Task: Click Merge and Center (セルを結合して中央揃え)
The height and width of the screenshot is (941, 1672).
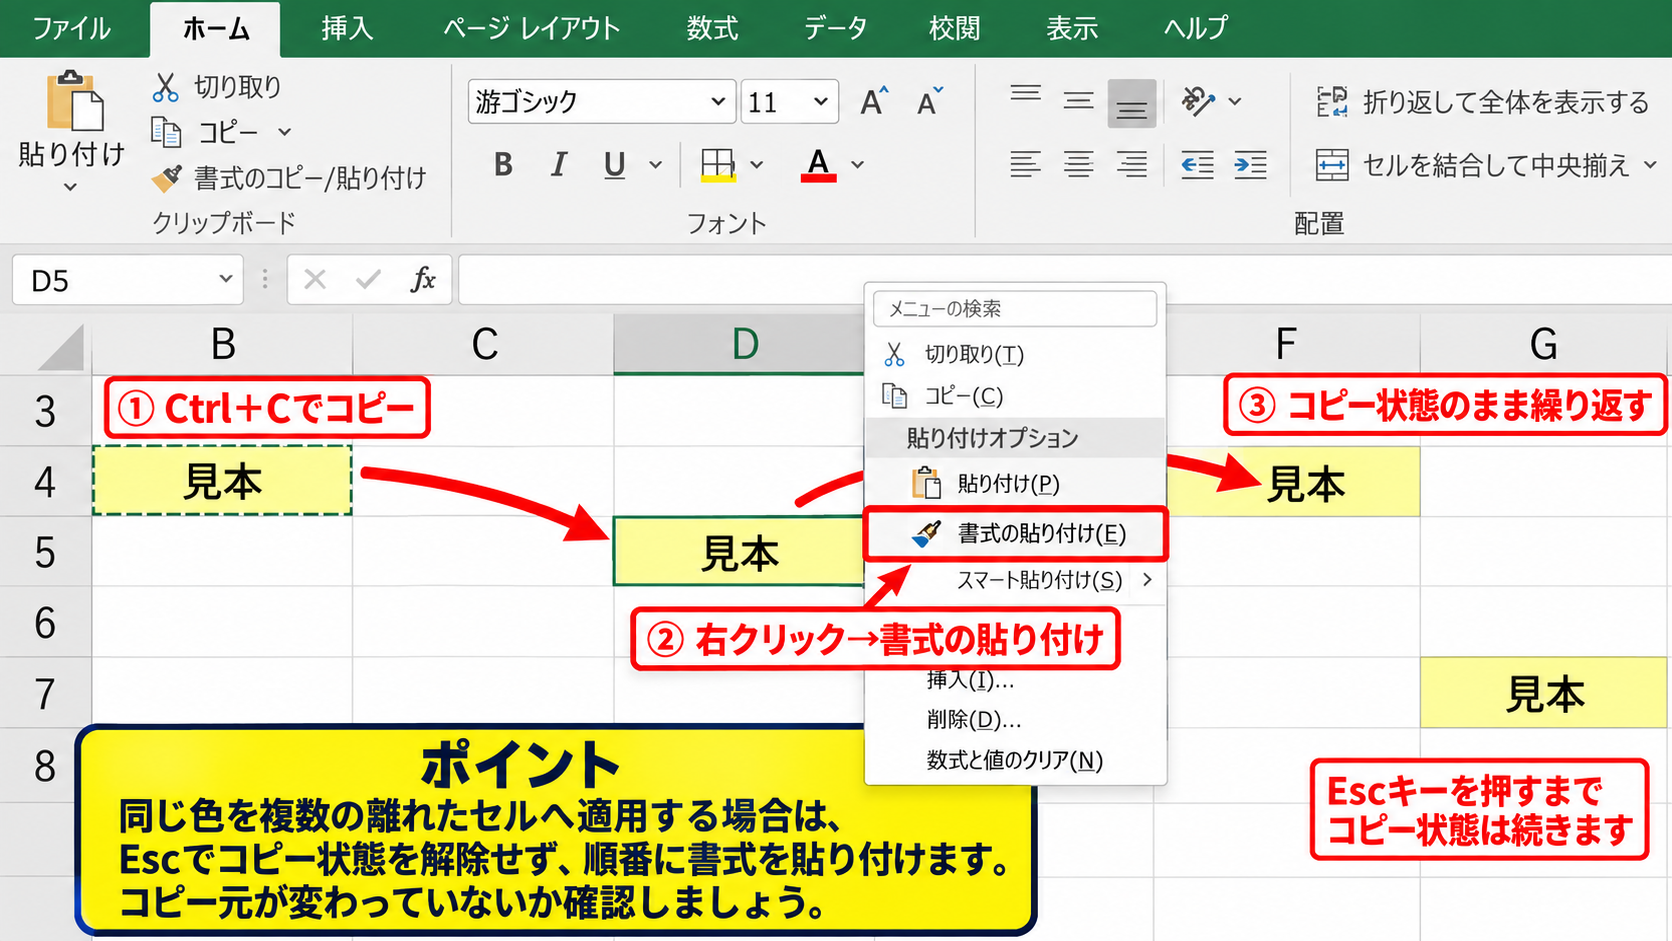Action: coord(1473,165)
